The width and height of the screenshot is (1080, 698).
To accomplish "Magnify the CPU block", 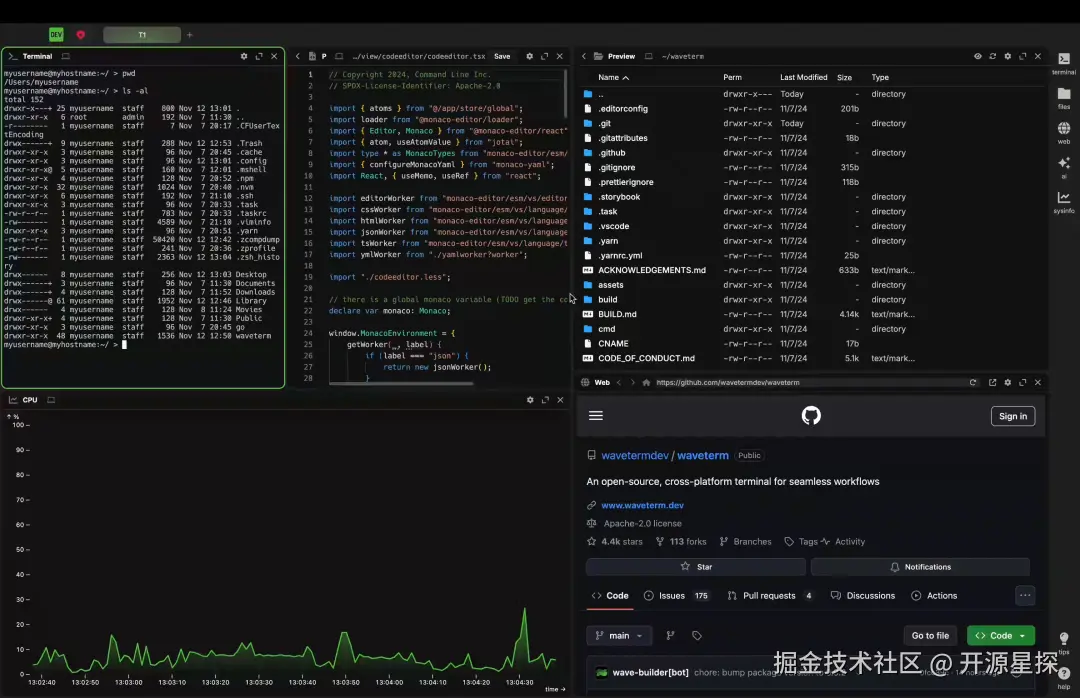I will [x=545, y=400].
